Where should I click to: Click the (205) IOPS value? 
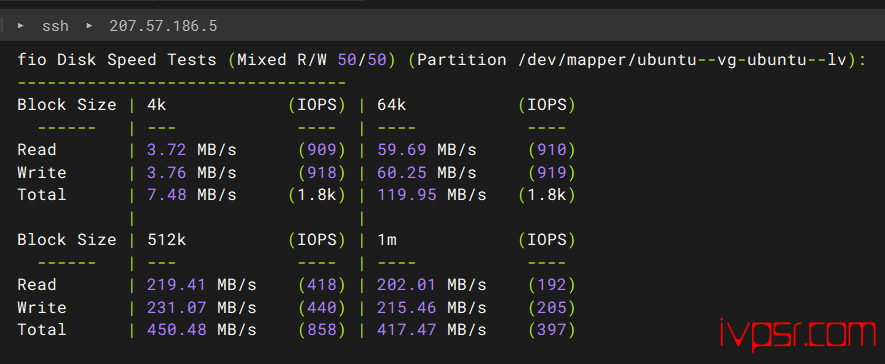pos(552,308)
